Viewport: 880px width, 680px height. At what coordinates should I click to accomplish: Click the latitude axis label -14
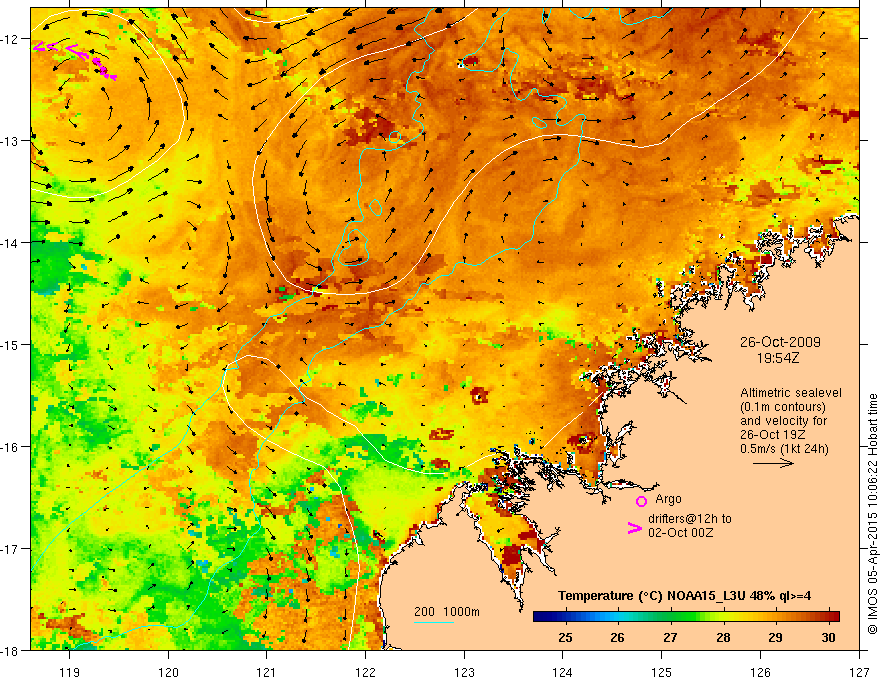10,242
